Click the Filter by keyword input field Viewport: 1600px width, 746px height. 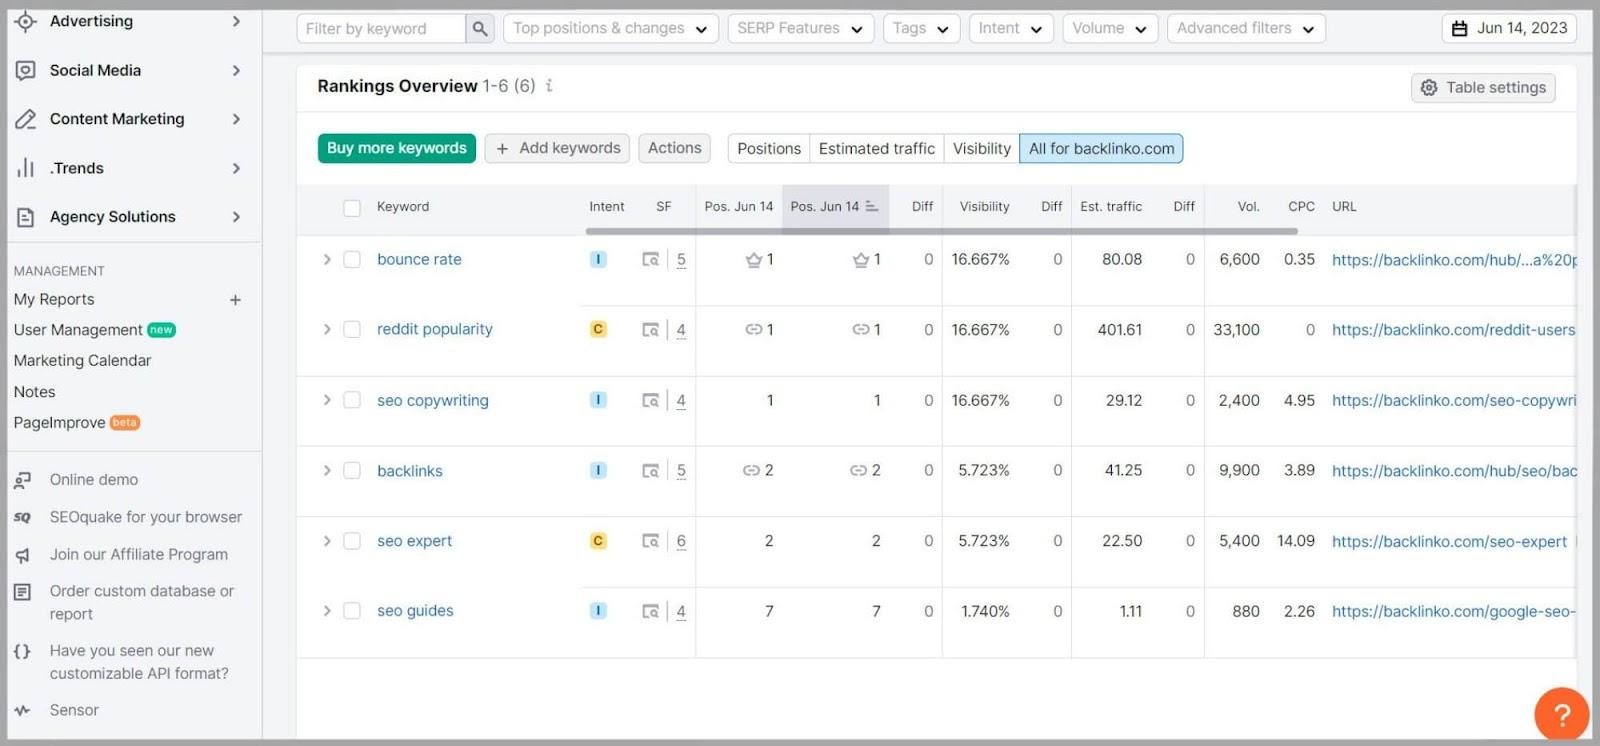click(381, 29)
